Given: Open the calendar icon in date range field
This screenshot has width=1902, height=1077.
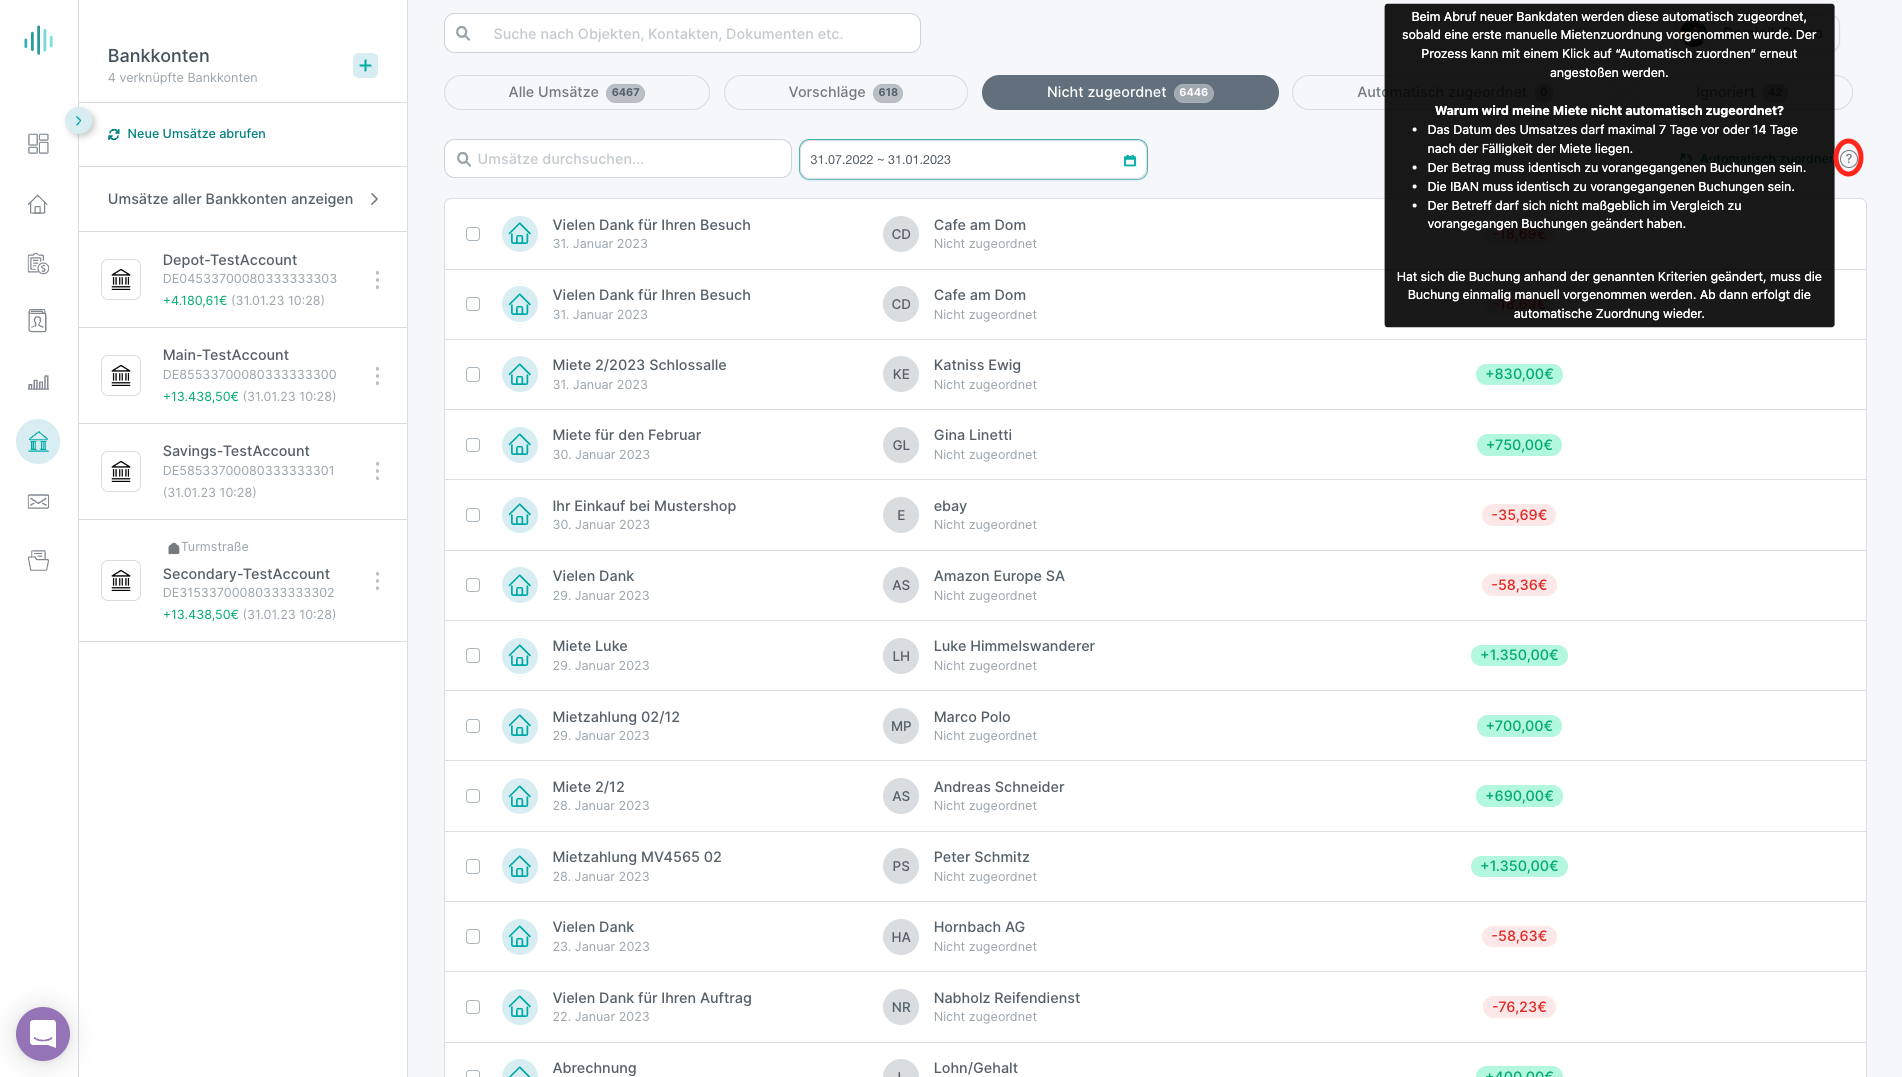Looking at the screenshot, I should point(1130,160).
